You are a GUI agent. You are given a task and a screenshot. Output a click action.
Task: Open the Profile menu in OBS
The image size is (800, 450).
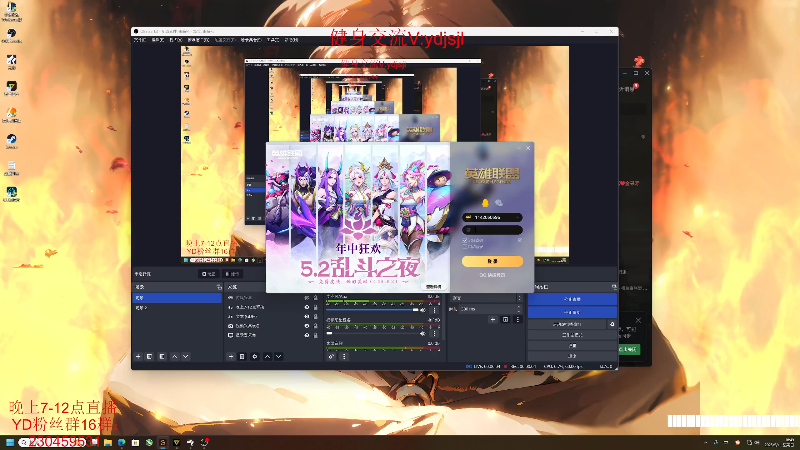coord(224,40)
